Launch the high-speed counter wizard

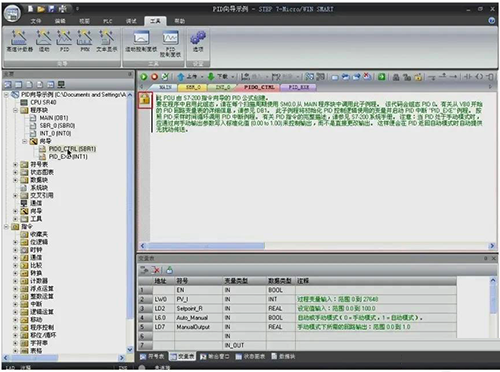(20, 41)
